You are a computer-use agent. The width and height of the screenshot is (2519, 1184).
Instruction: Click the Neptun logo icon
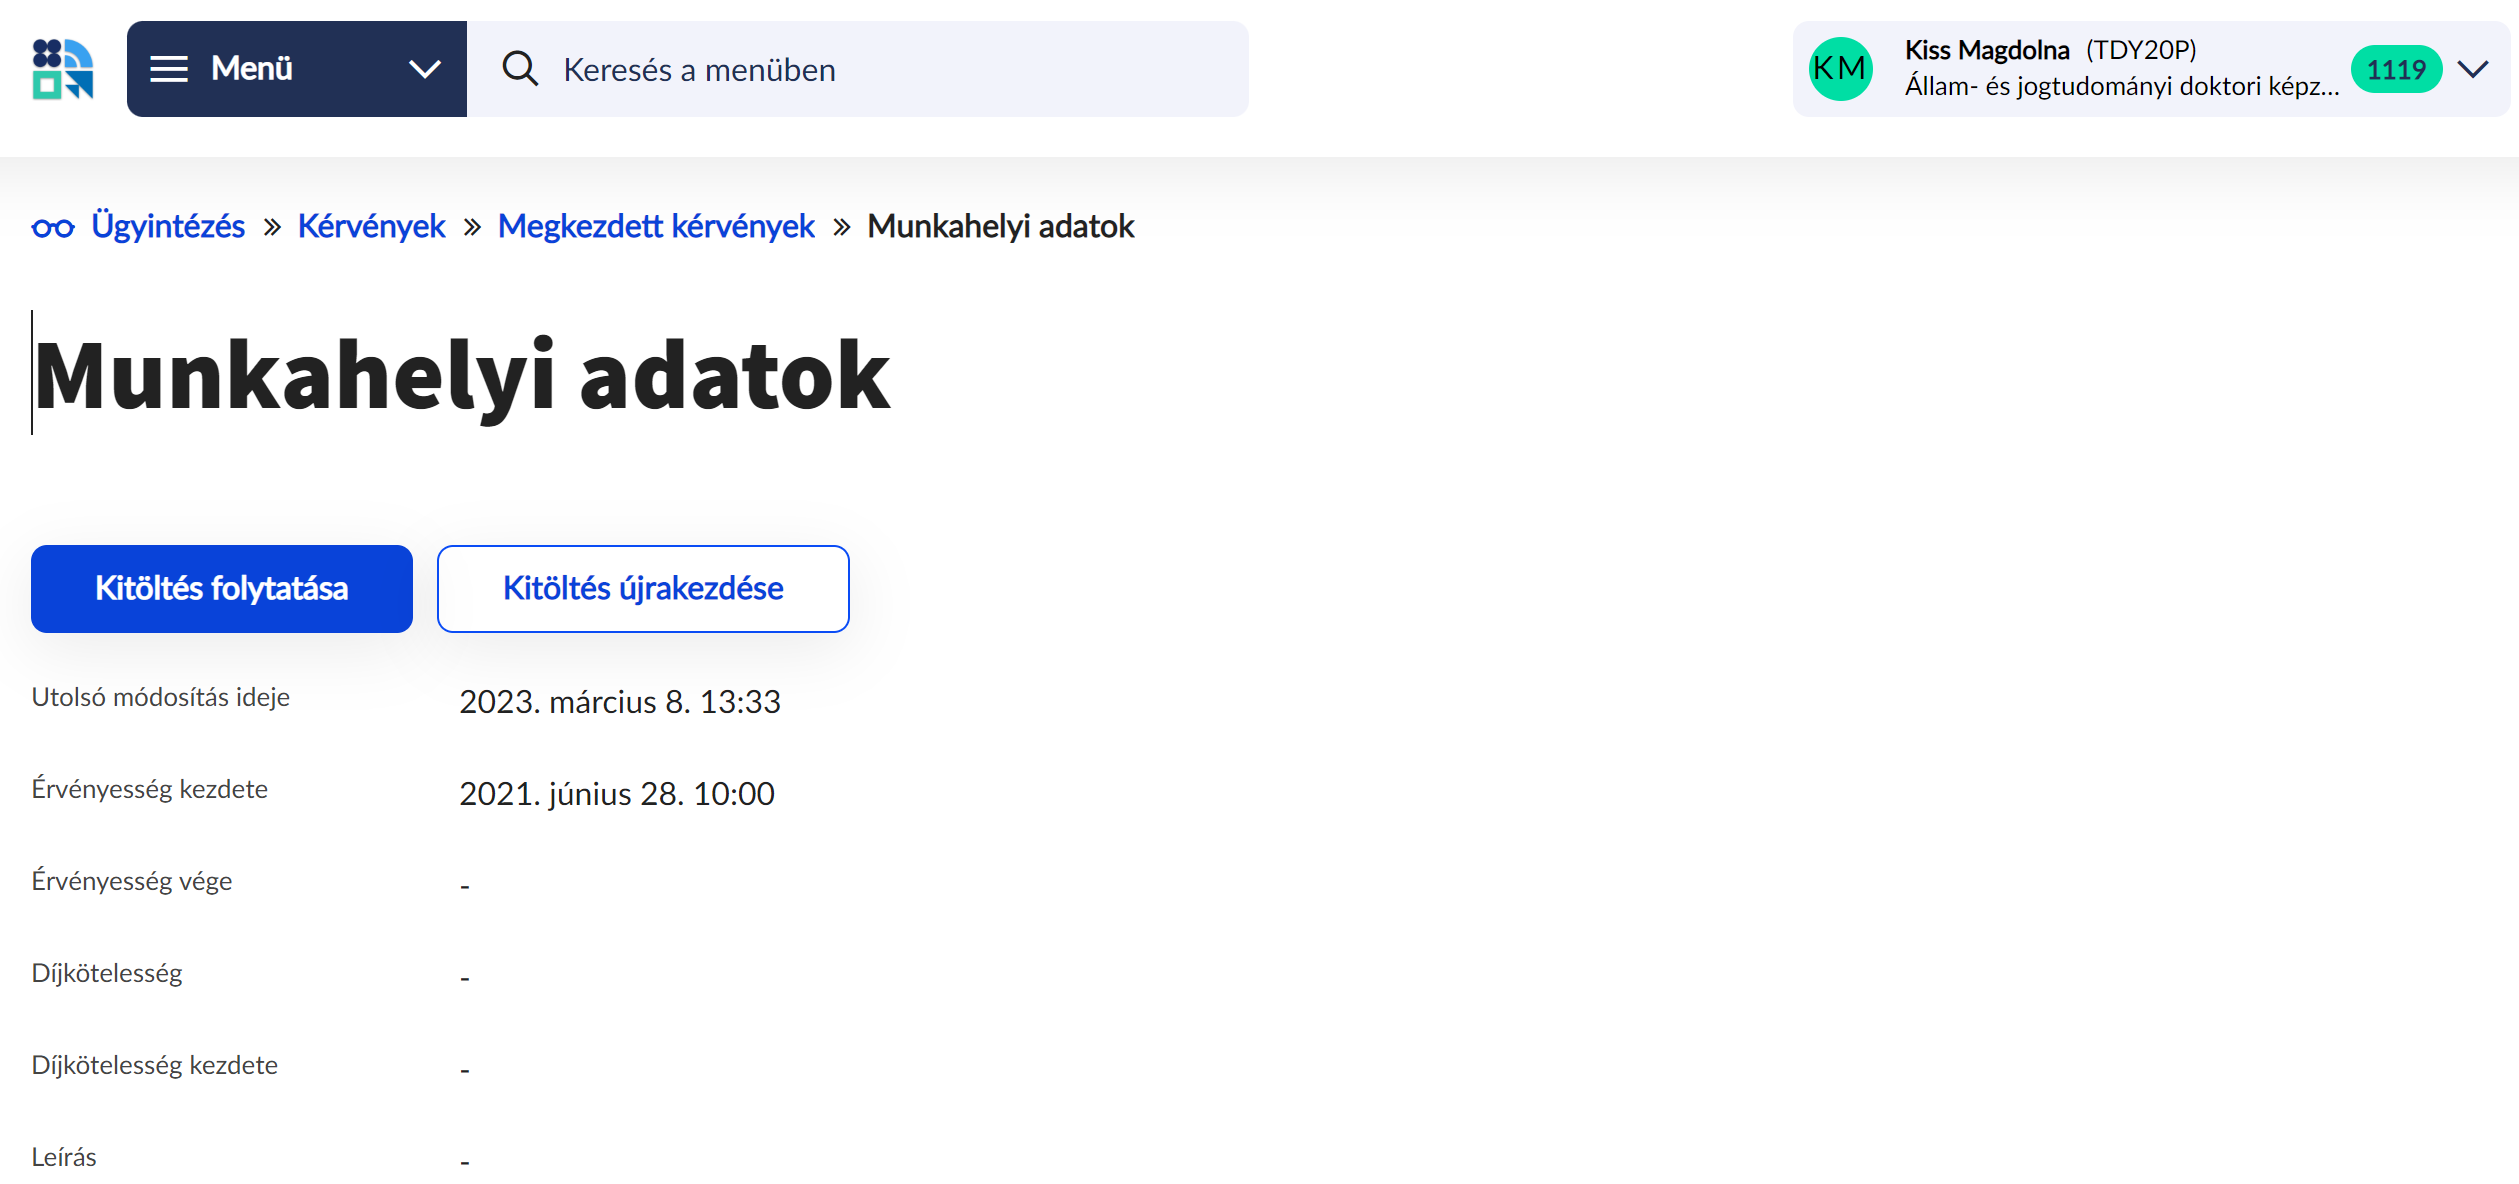point(62,68)
